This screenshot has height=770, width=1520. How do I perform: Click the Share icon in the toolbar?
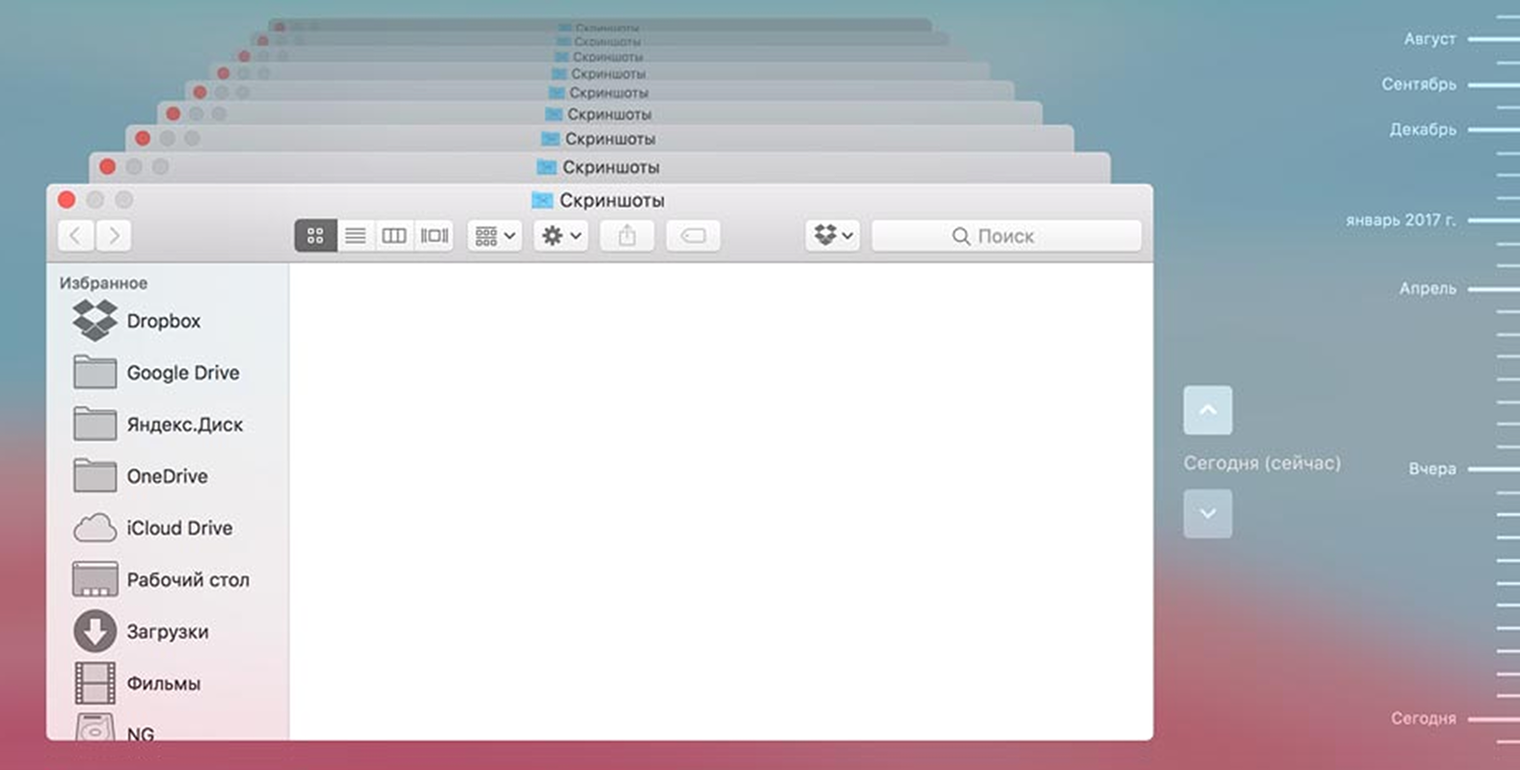click(627, 235)
